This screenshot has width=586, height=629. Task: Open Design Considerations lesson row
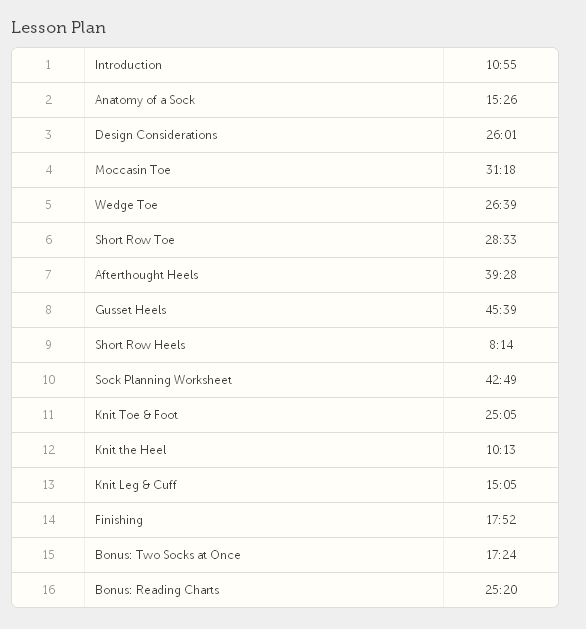pos(285,135)
